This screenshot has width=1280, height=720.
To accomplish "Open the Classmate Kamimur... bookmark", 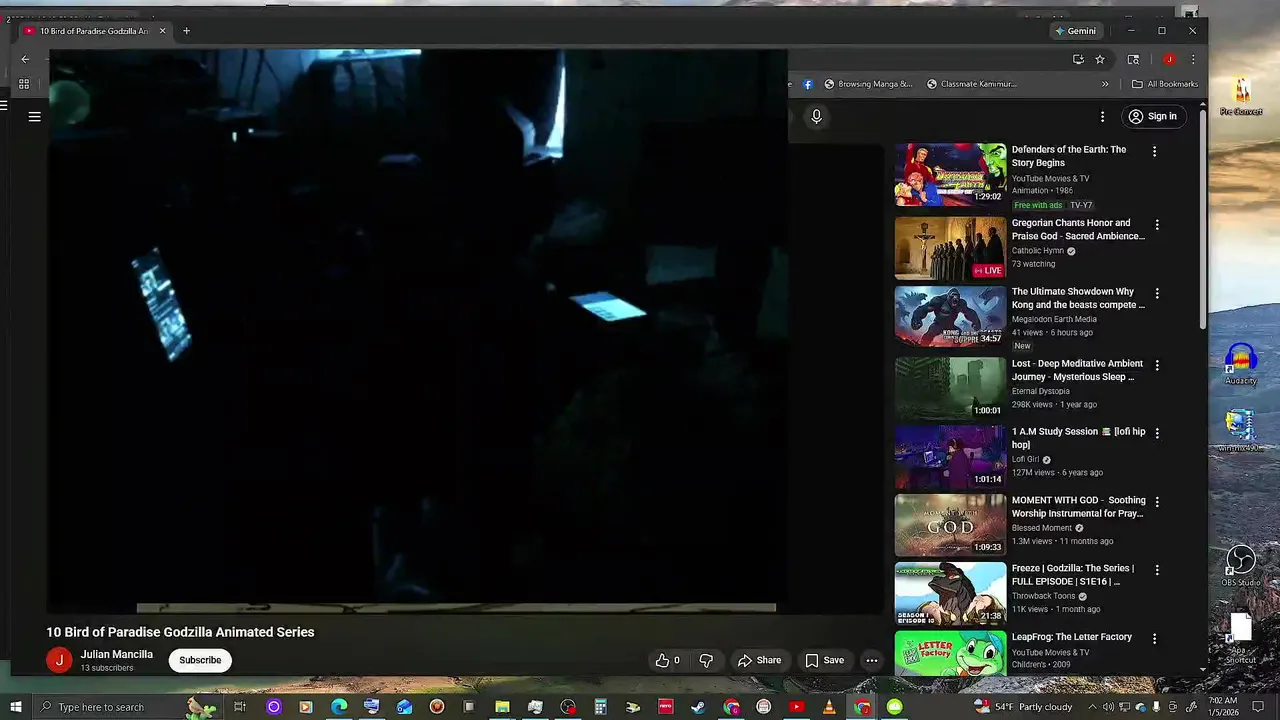I will coord(972,84).
